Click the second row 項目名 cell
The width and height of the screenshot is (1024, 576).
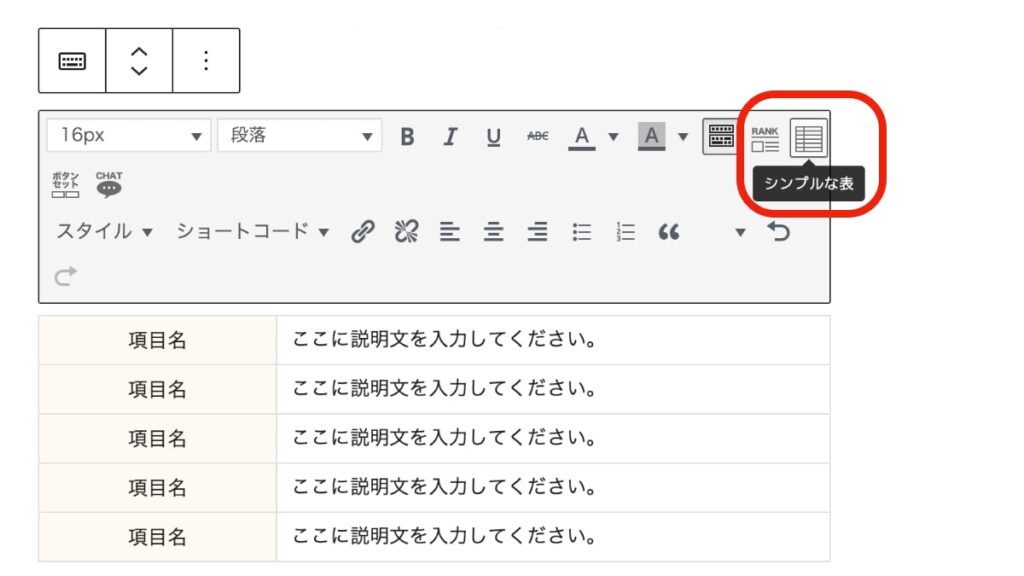pos(157,389)
